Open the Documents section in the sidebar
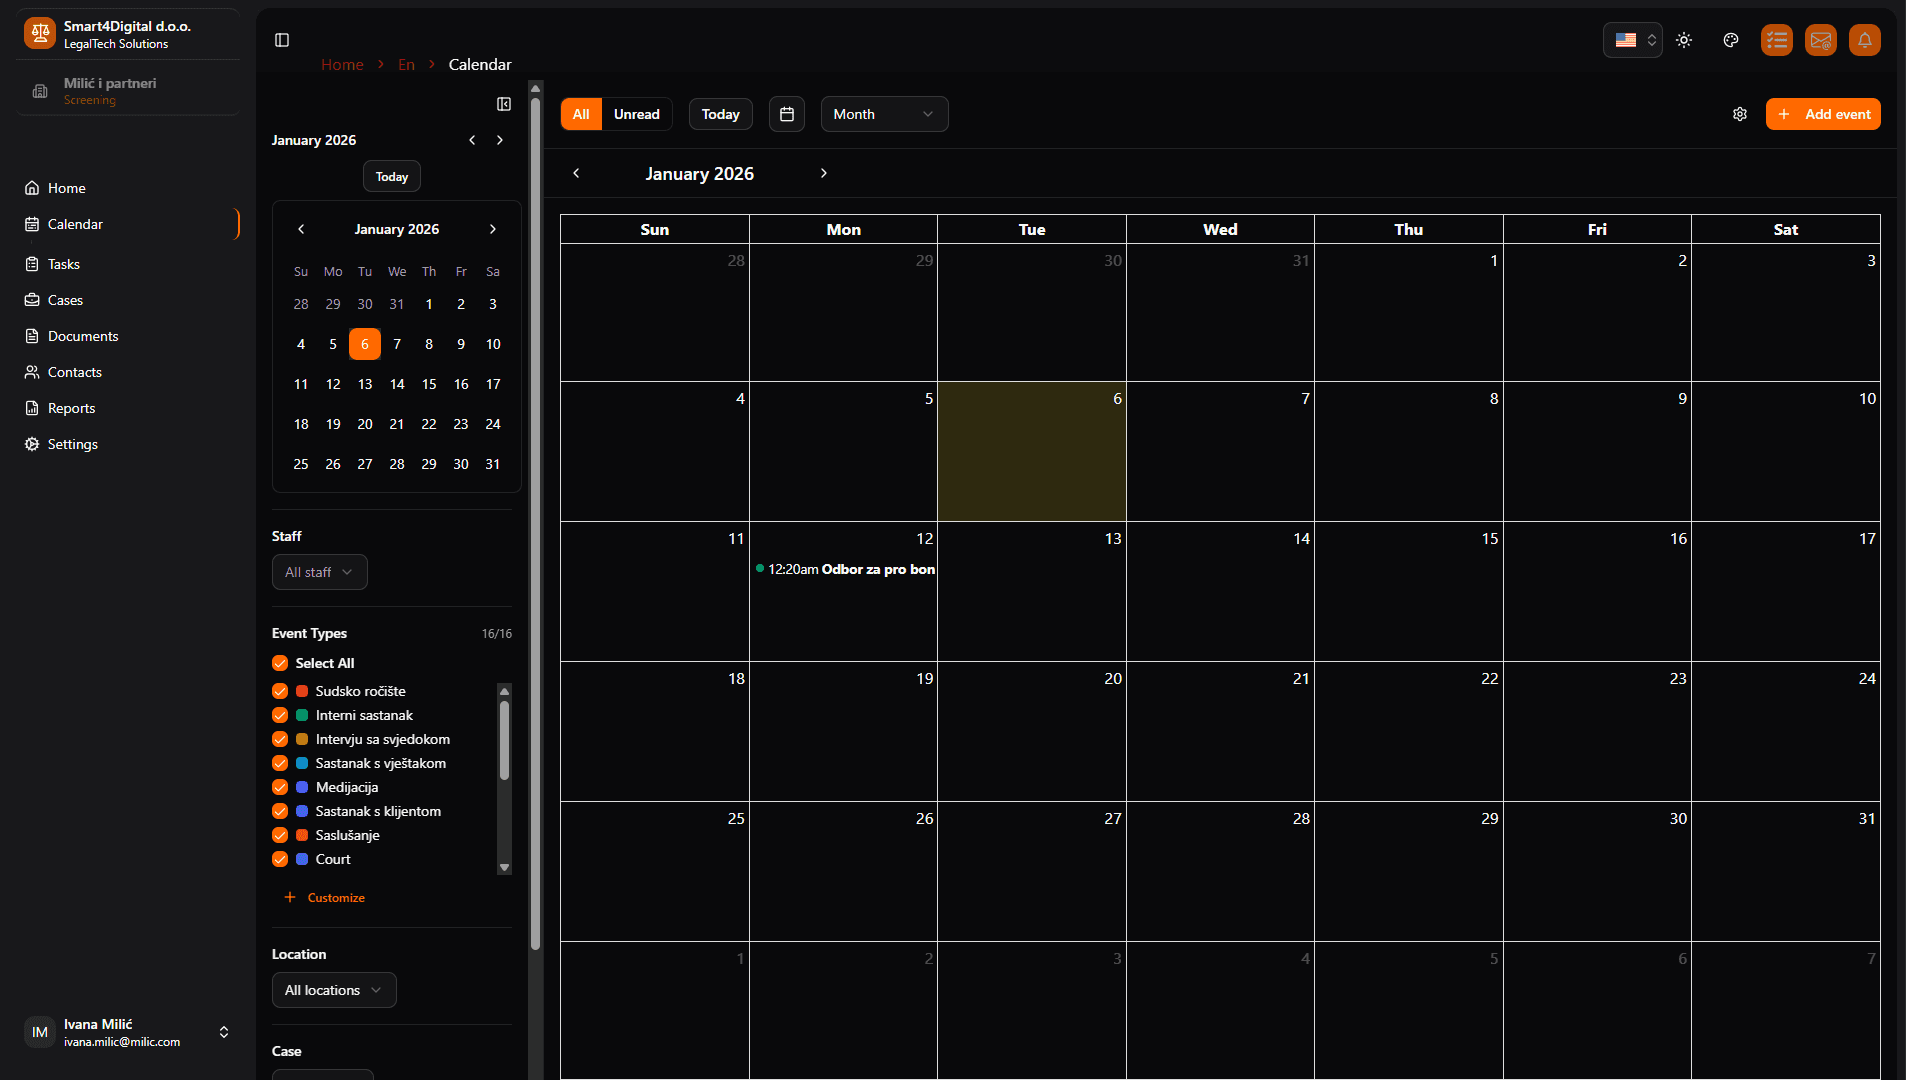Image resolution: width=1906 pixels, height=1080 pixels. (x=85, y=336)
